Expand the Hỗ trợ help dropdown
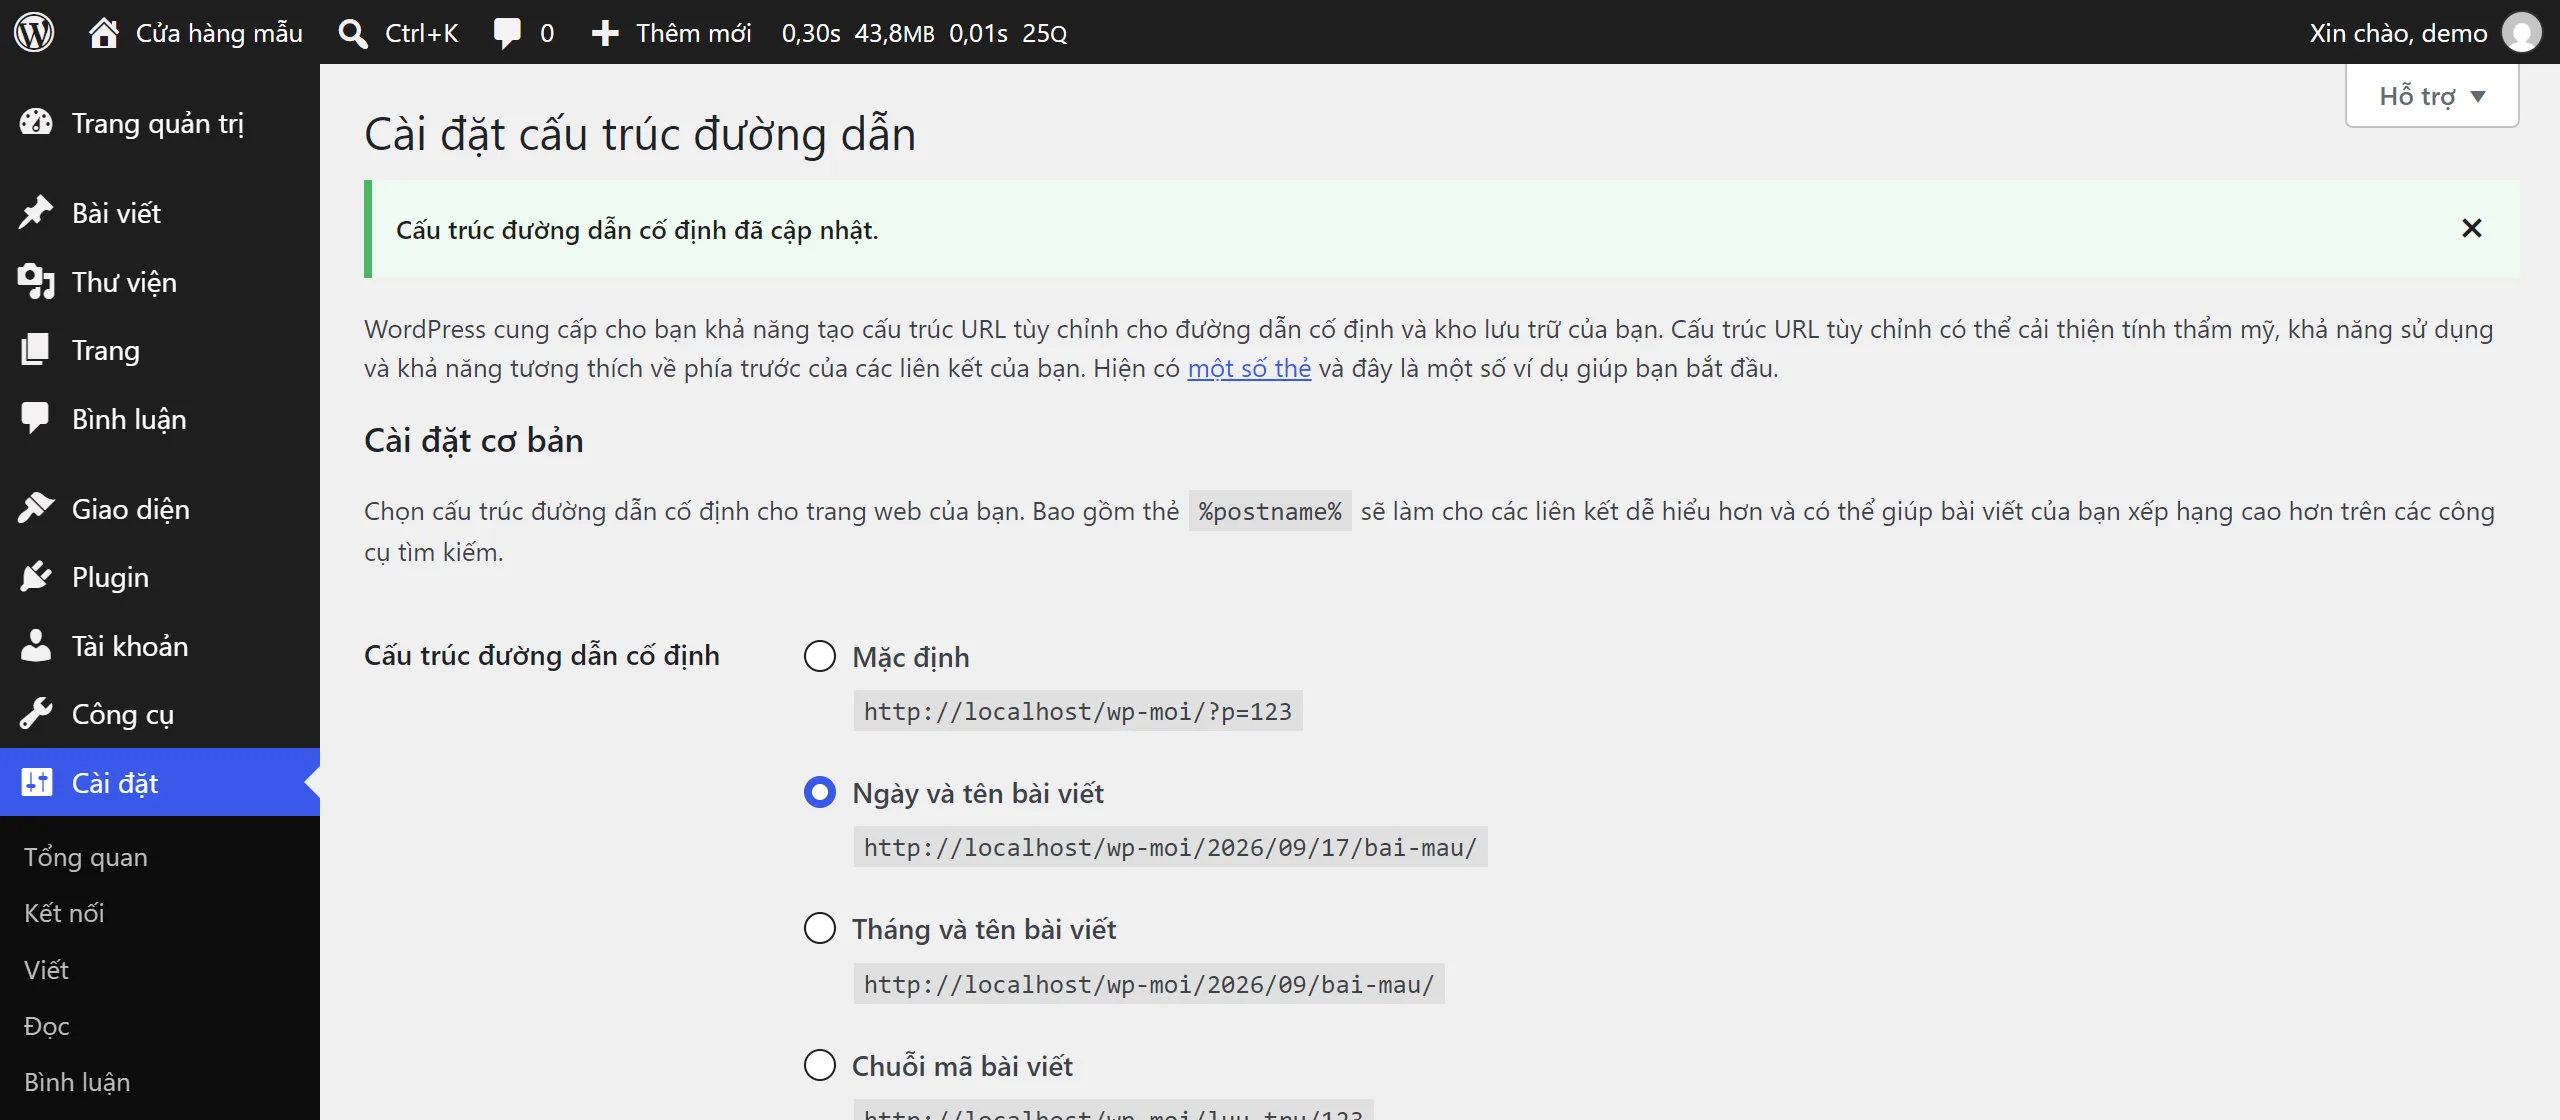The width and height of the screenshot is (2560, 1120). pyautogui.click(x=2432, y=96)
